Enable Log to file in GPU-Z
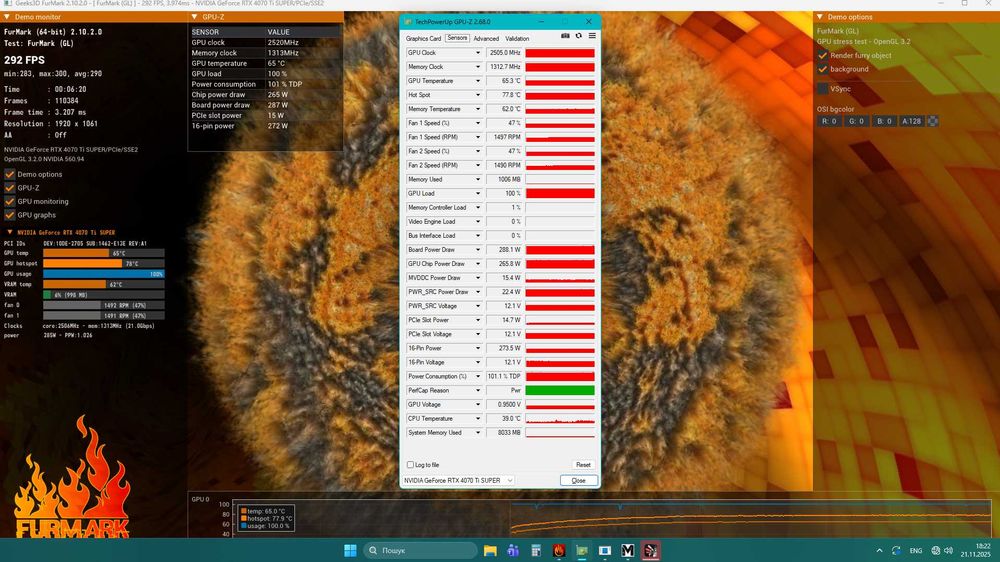Image resolution: width=1000 pixels, height=562 pixels. coord(410,465)
